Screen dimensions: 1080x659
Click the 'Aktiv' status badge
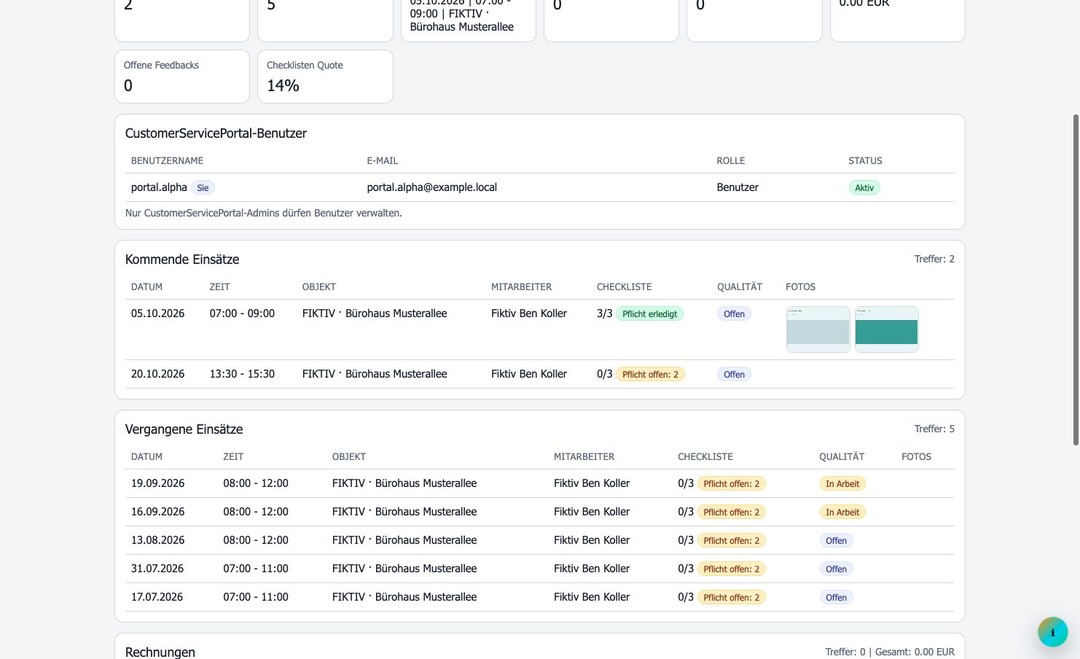864,188
